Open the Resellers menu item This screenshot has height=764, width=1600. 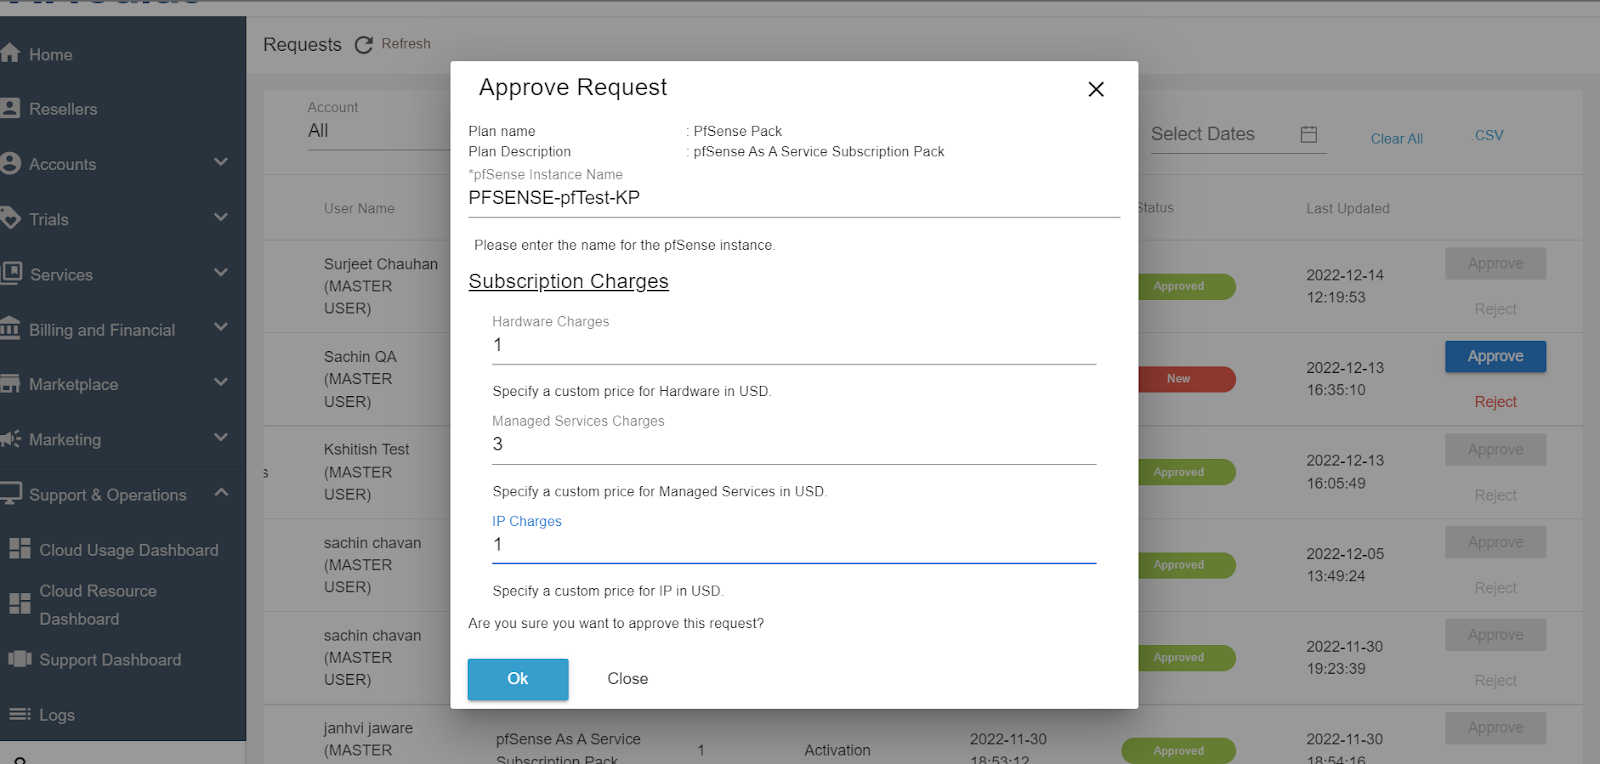(x=63, y=109)
